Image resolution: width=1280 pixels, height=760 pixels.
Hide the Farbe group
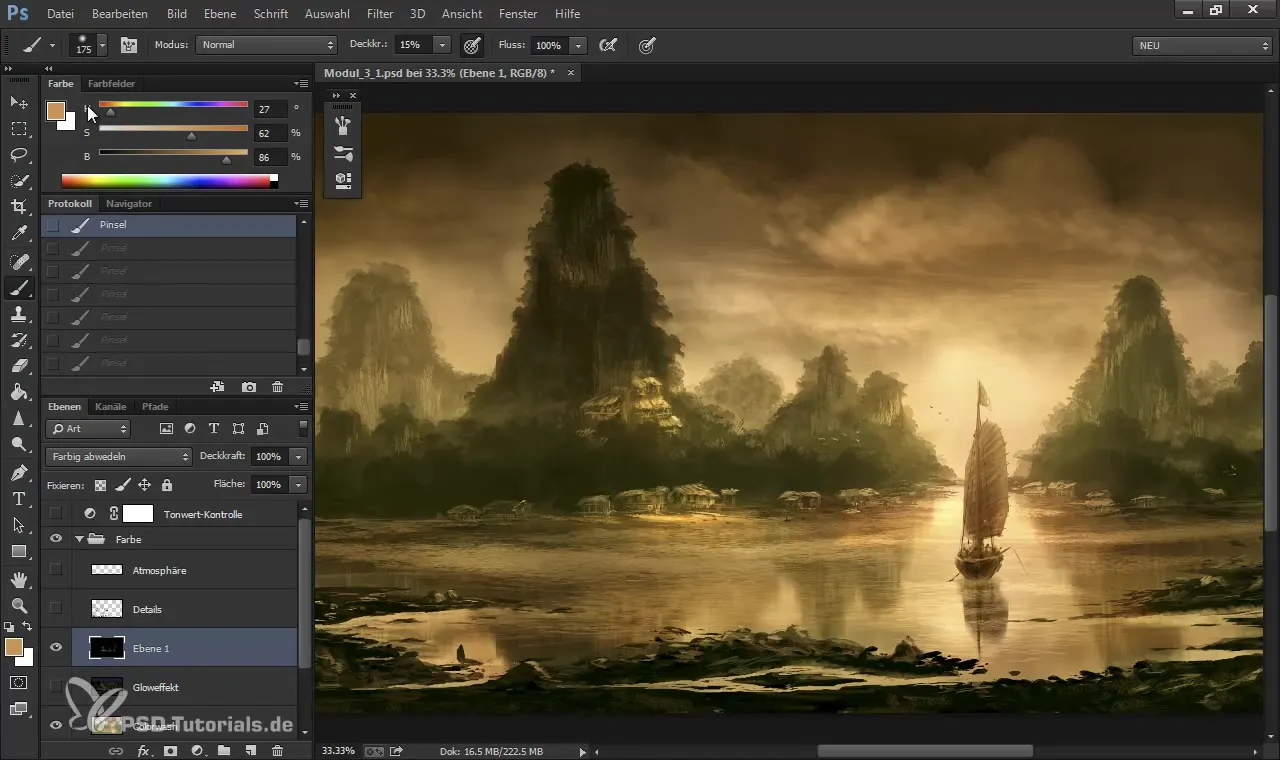(56, 539)
